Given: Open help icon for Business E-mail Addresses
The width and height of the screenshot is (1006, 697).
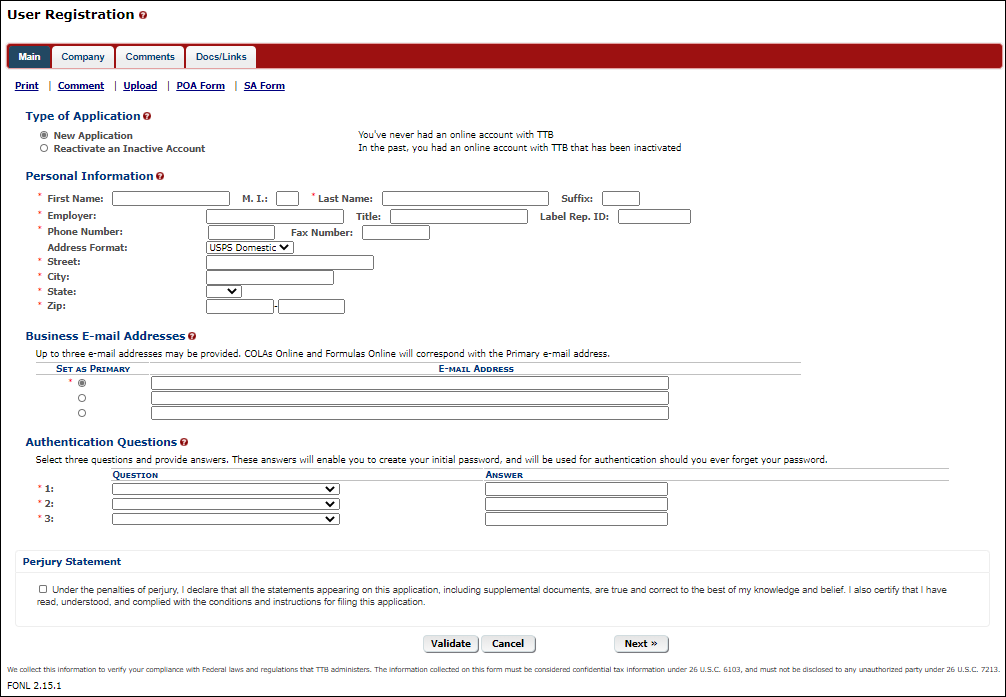Looking at the screenshot, I should [x=192, y=337].
